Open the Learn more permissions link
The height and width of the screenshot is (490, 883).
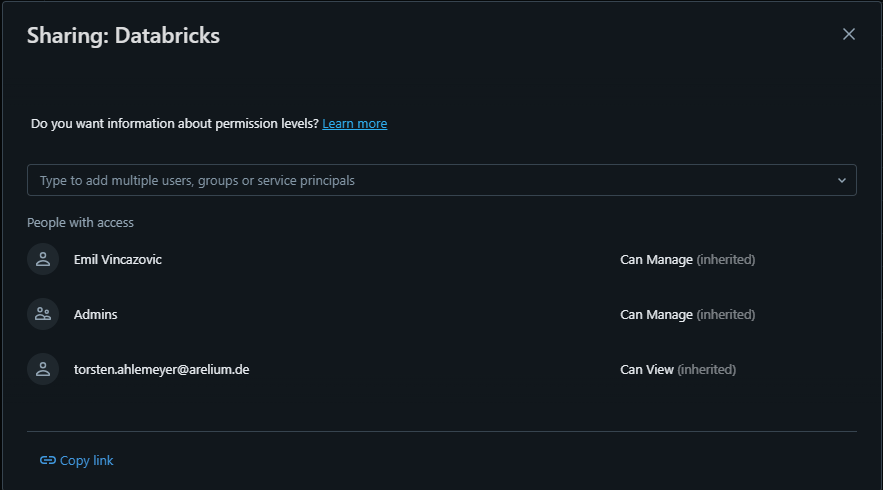coord(354,124)
